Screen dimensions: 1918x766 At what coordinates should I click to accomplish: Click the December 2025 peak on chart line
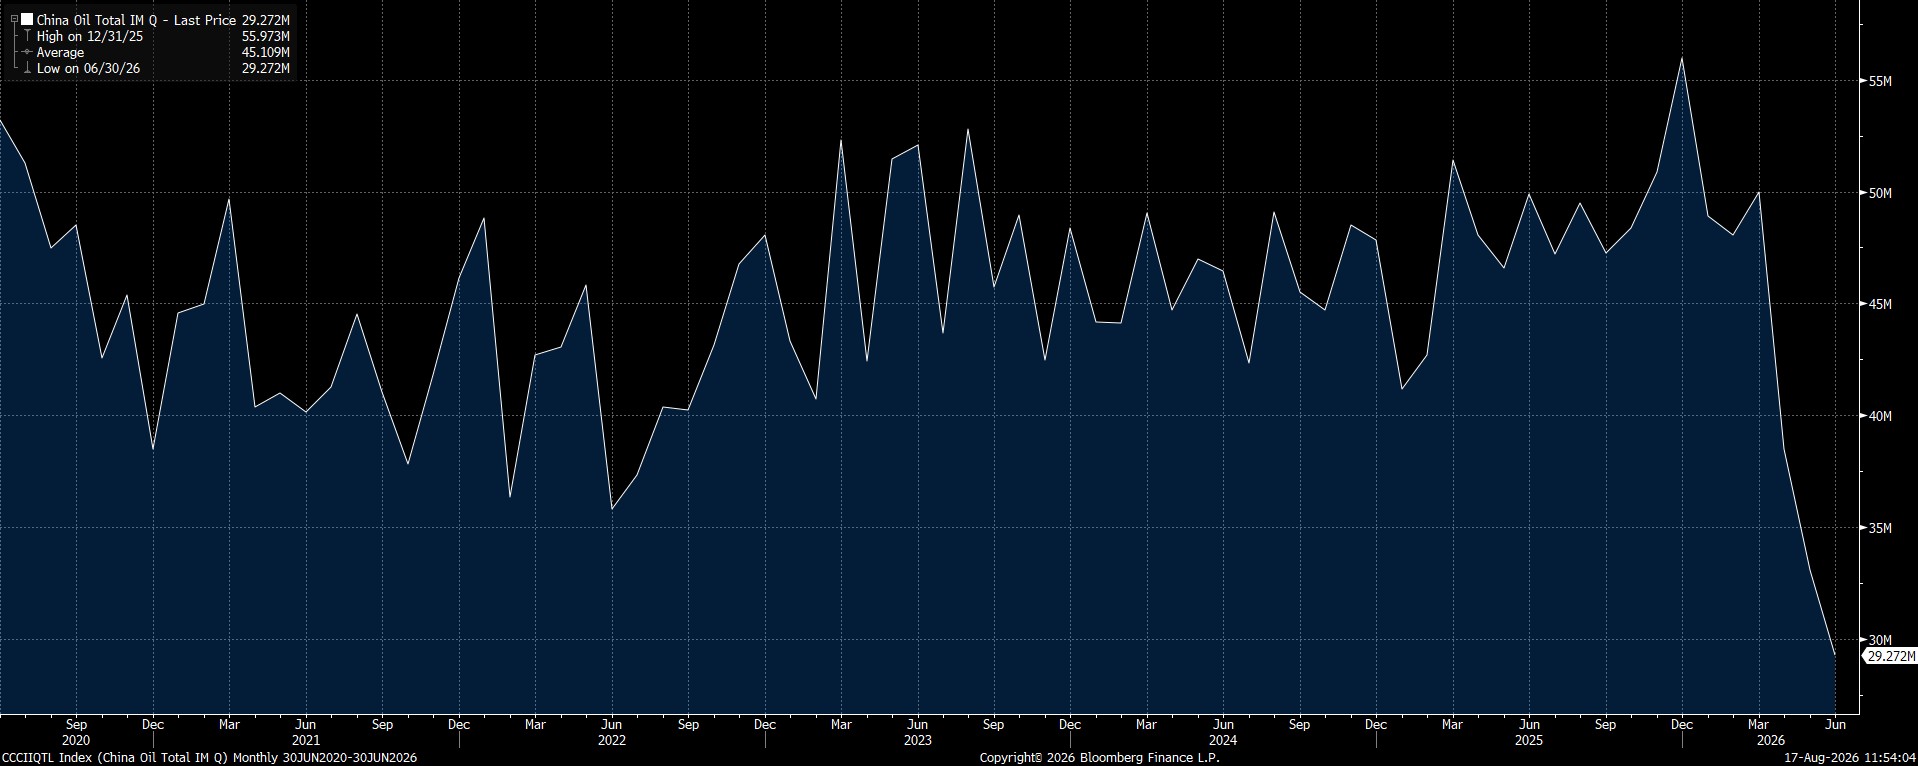[1682, 58]
